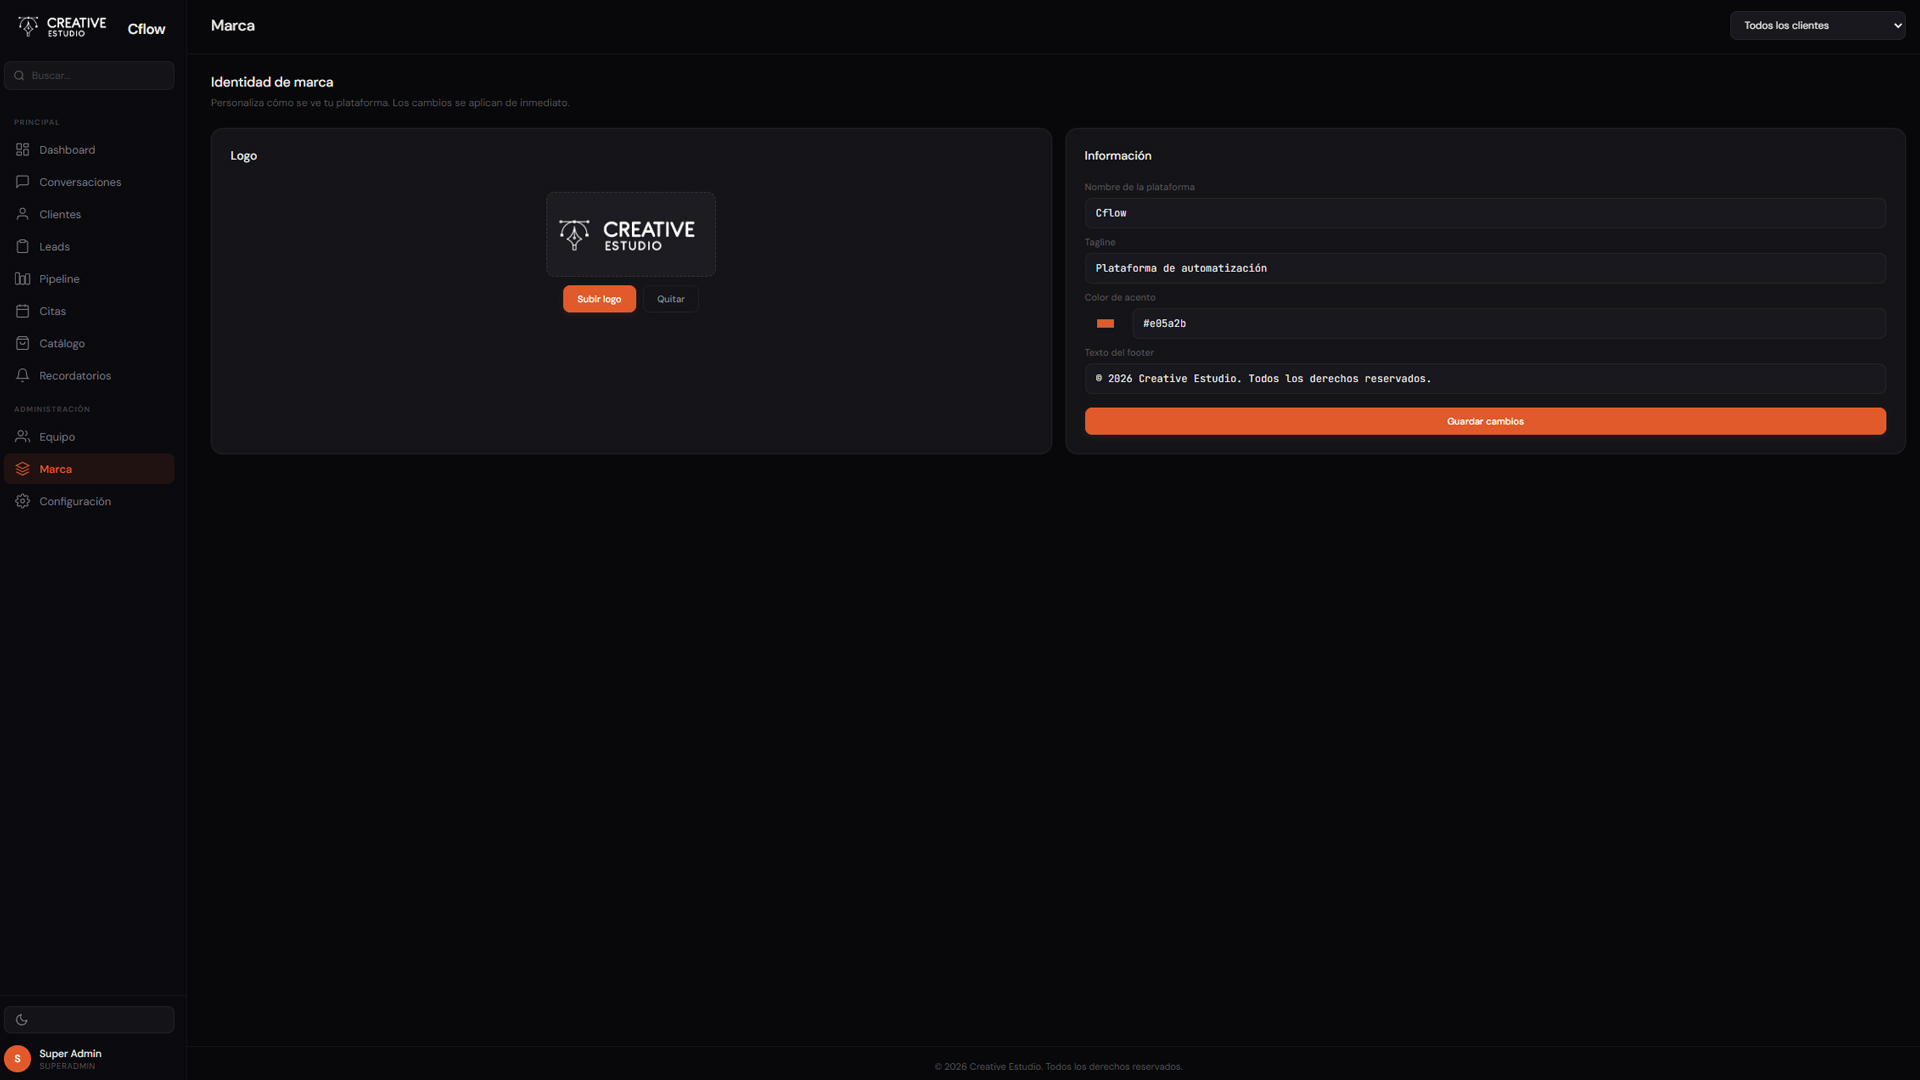This screenshot has height=1080, width=1920.
Task: Open the Todos los clientes dropdown
Action: 1817,26
